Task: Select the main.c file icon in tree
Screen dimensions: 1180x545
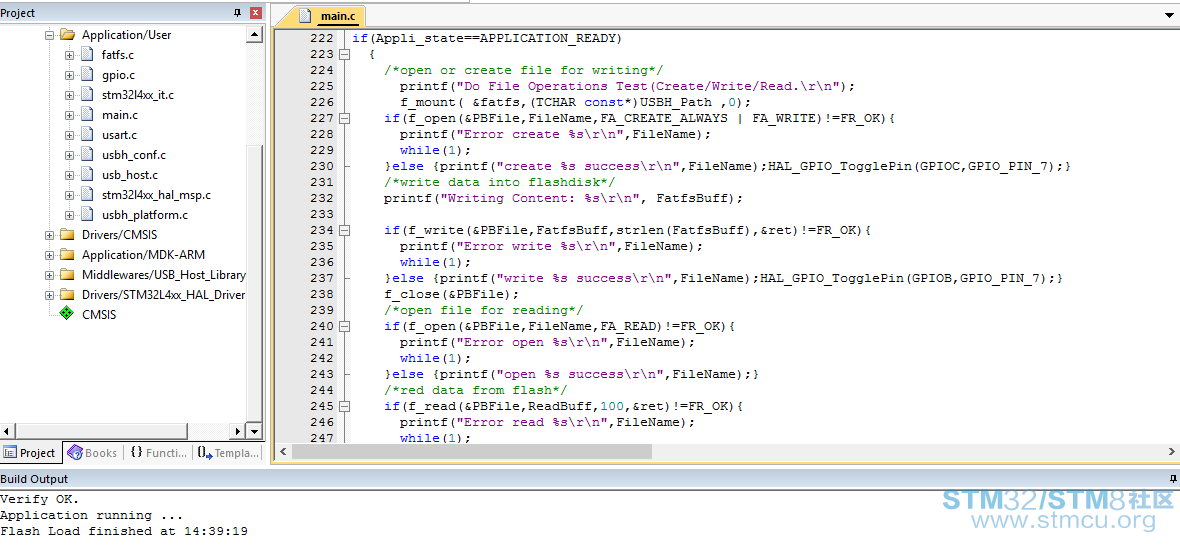Action: pyautogui.click(x=87, y=115)
